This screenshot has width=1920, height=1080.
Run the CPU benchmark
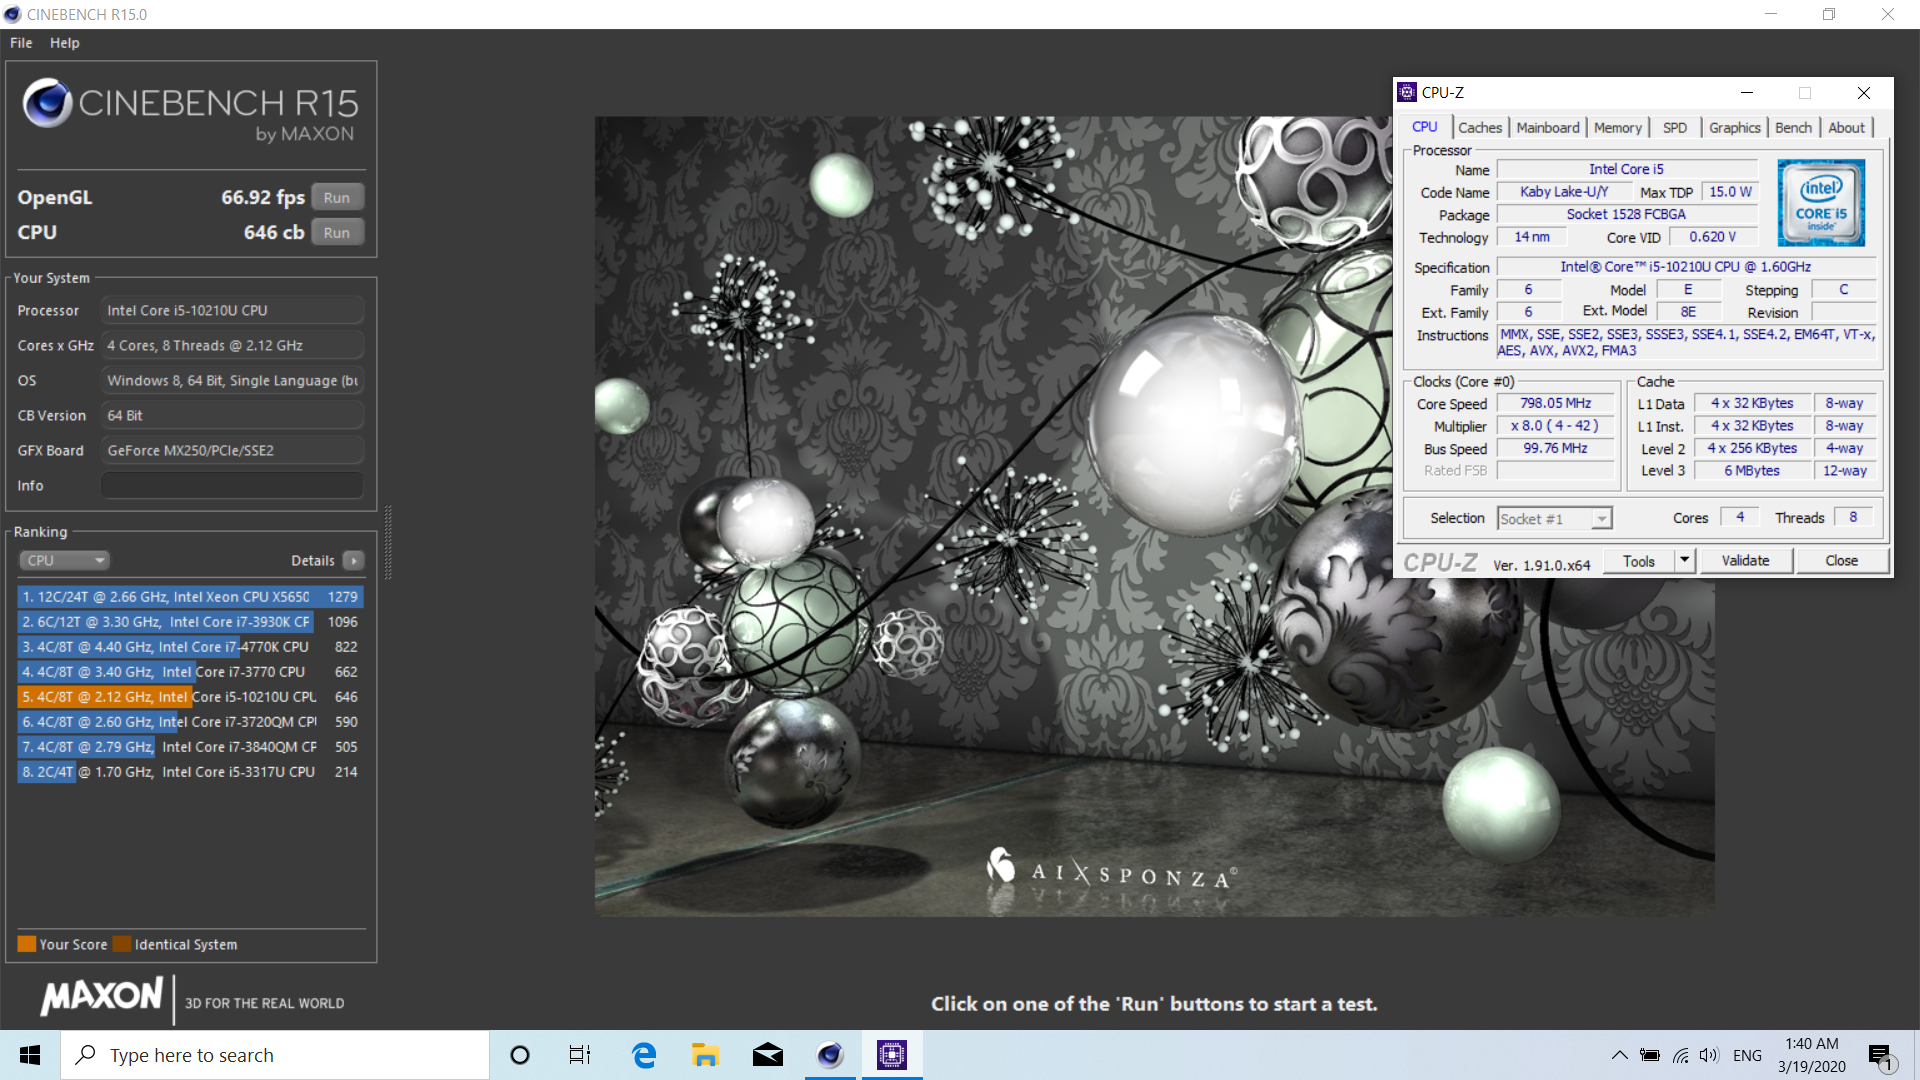[337, 232]
